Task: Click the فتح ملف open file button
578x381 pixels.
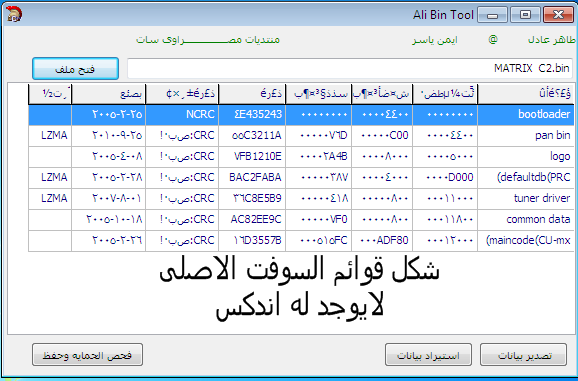Action: point(75,69)
